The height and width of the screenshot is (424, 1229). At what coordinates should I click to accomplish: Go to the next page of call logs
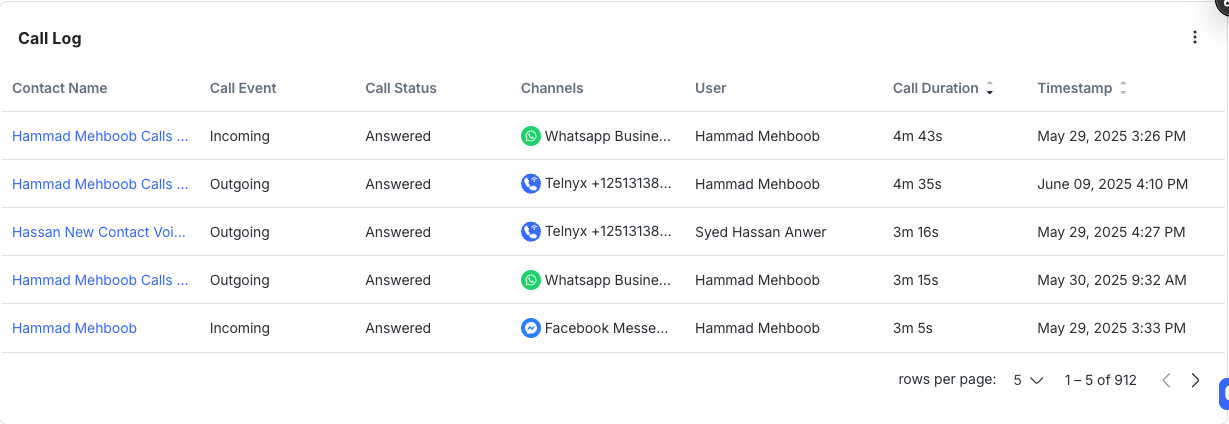click(x=1195, y=380)
